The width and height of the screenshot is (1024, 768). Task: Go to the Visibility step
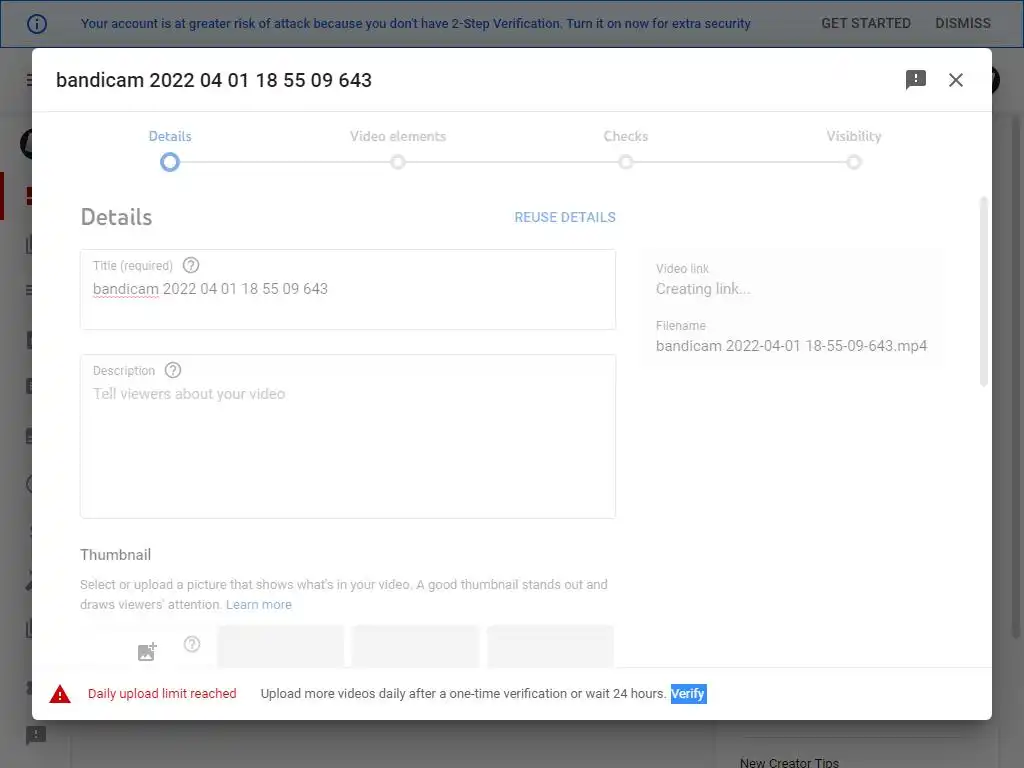click(854, 136)
